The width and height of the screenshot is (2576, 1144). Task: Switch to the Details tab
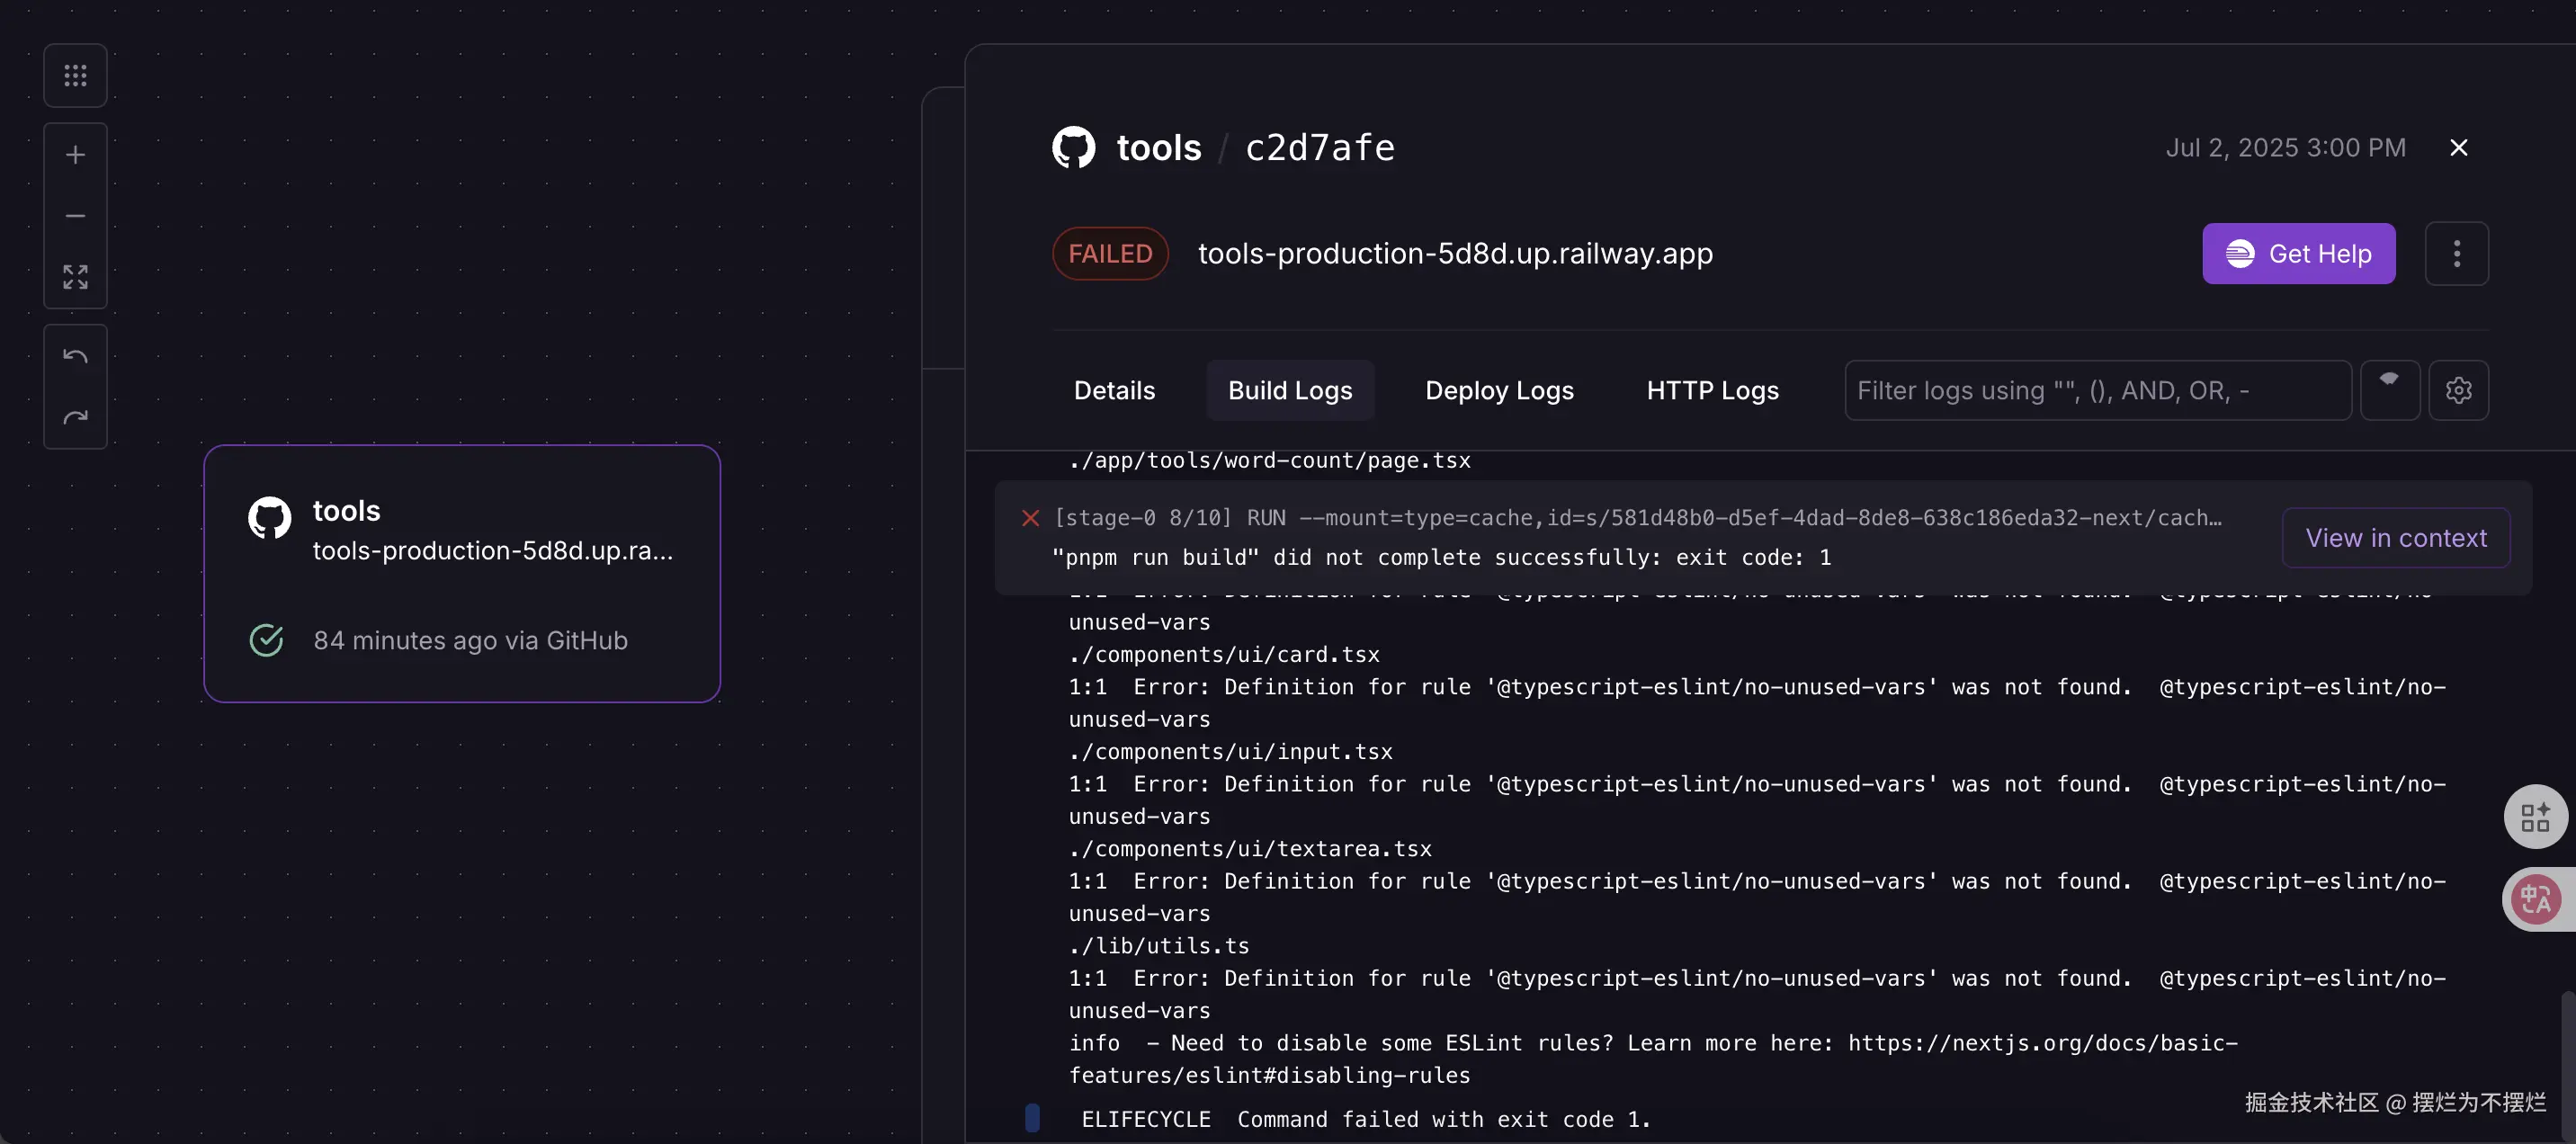point(1114,390)
